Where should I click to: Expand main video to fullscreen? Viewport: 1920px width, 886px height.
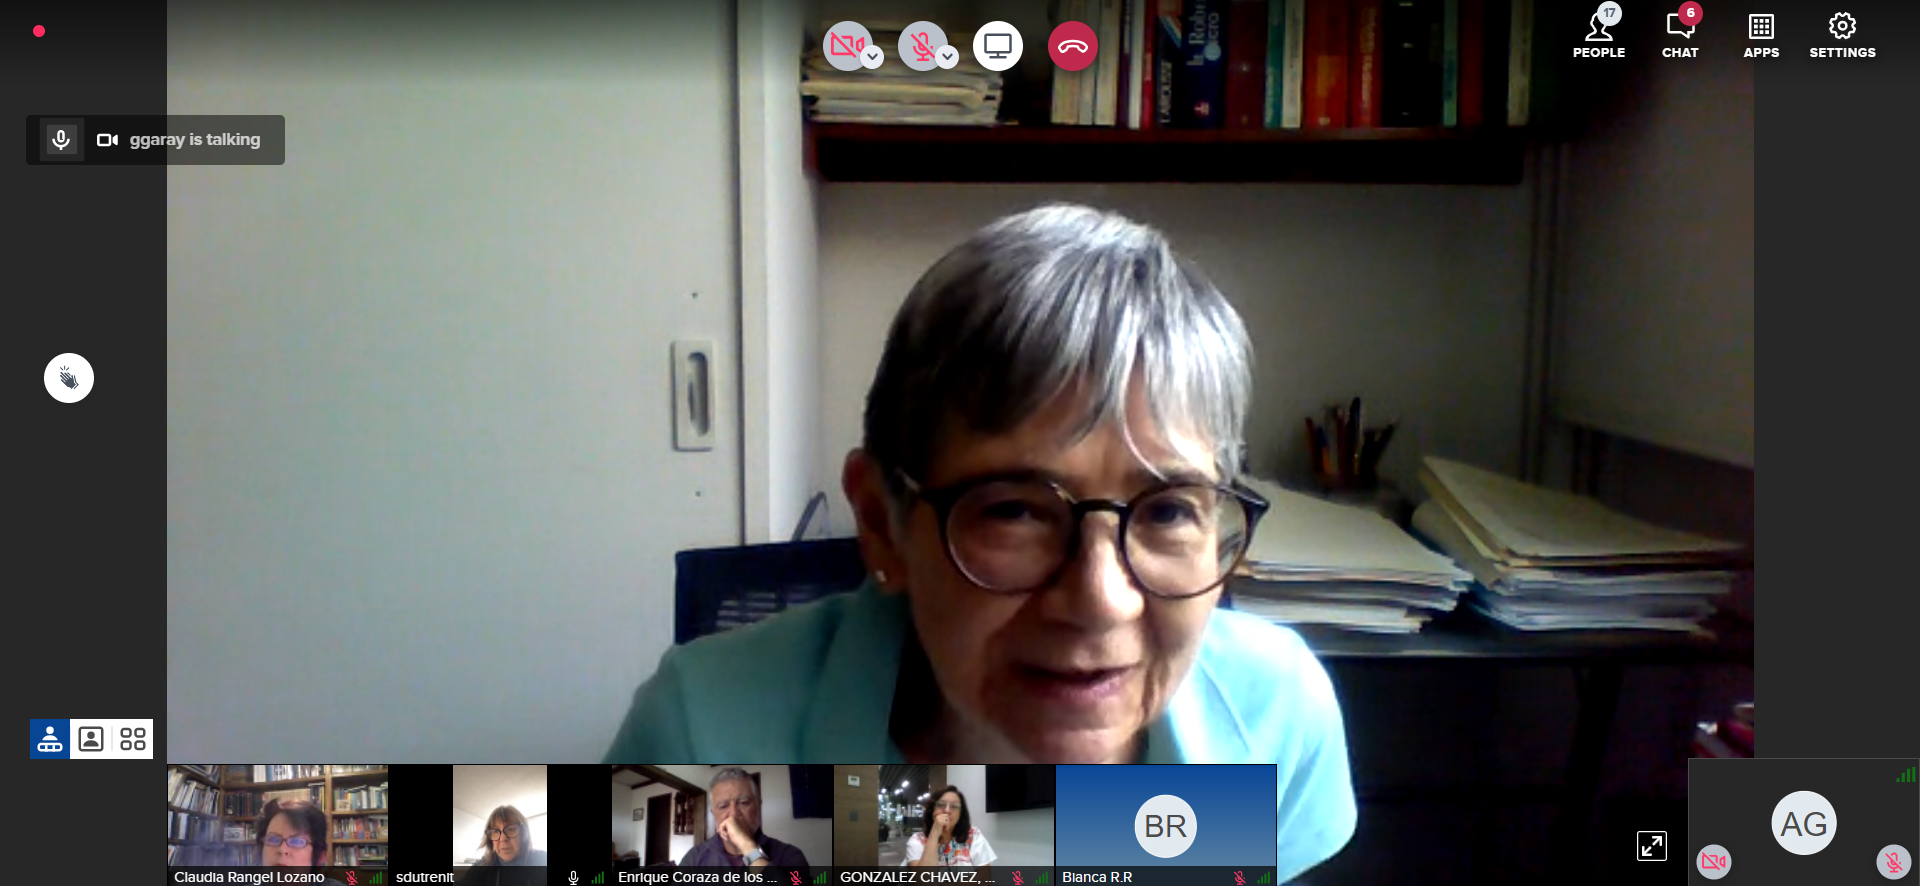[x=1652, y=845]
